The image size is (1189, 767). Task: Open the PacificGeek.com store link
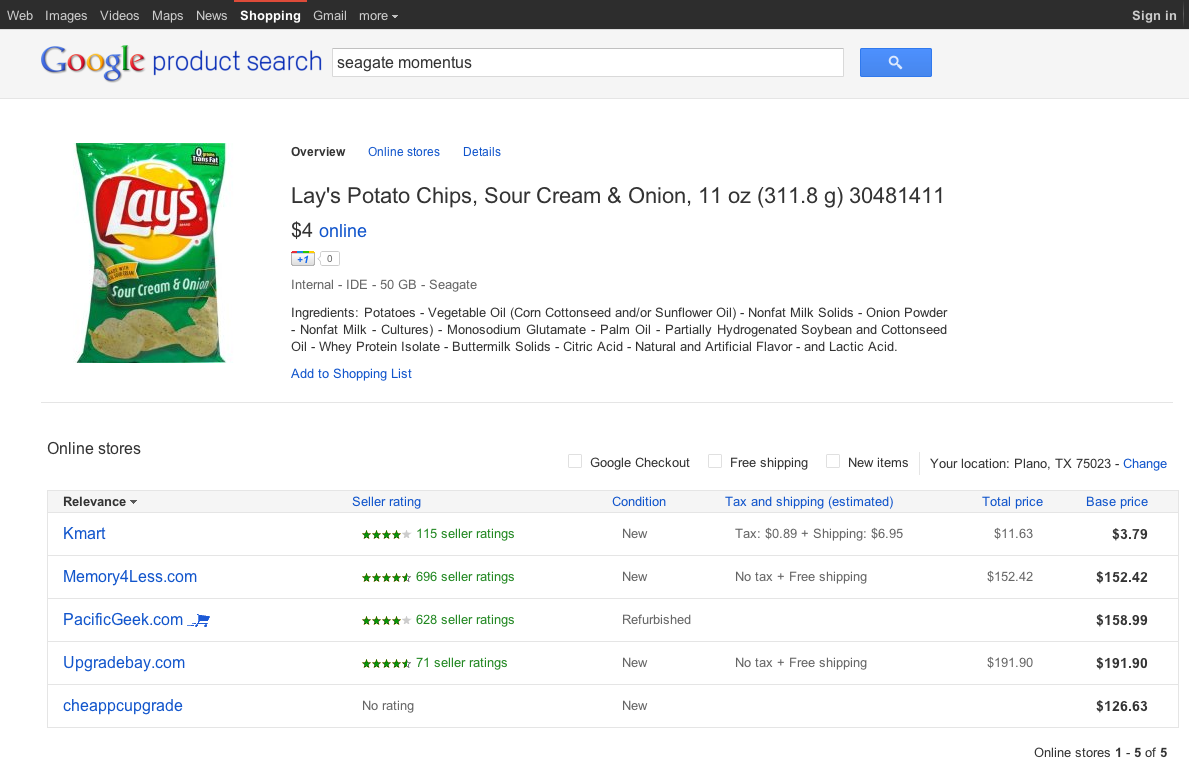123,620
